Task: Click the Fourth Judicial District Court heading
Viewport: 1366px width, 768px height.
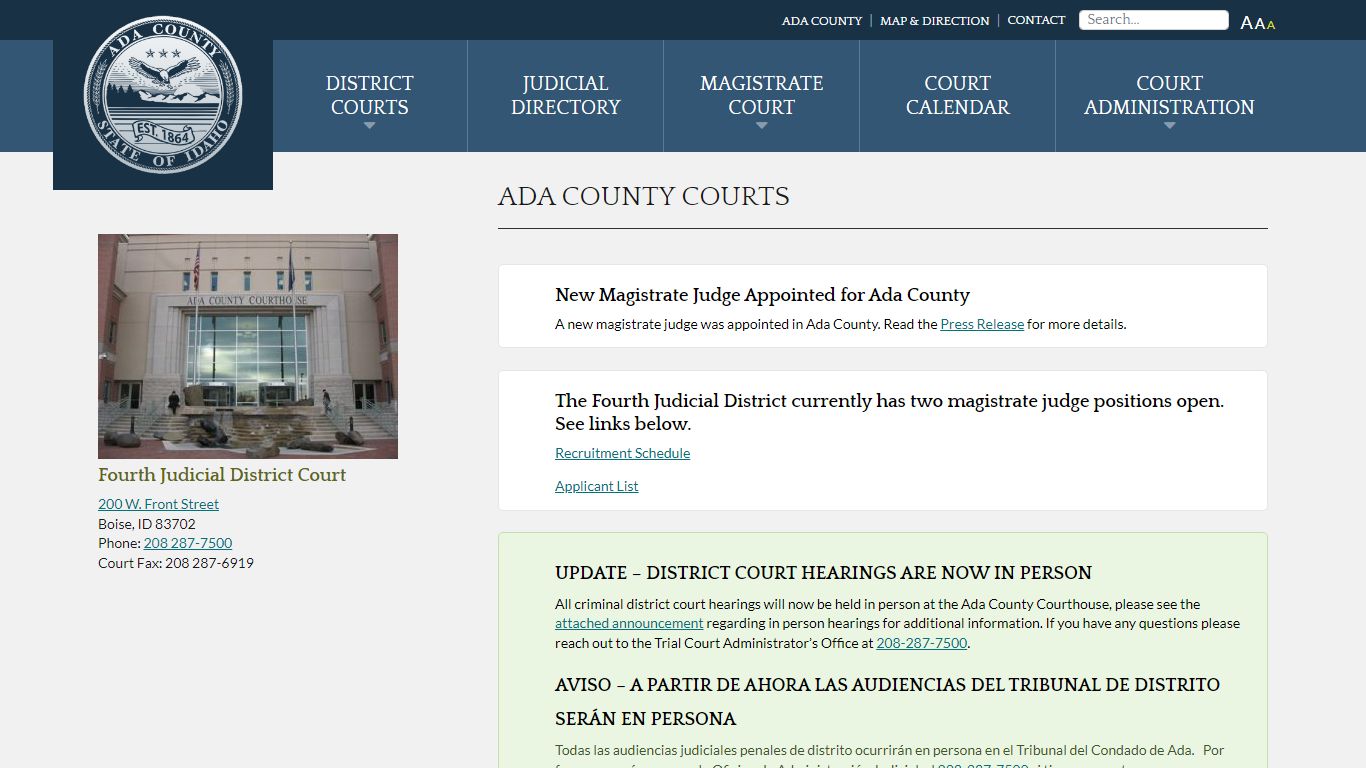Action: (x=222, y=475)
